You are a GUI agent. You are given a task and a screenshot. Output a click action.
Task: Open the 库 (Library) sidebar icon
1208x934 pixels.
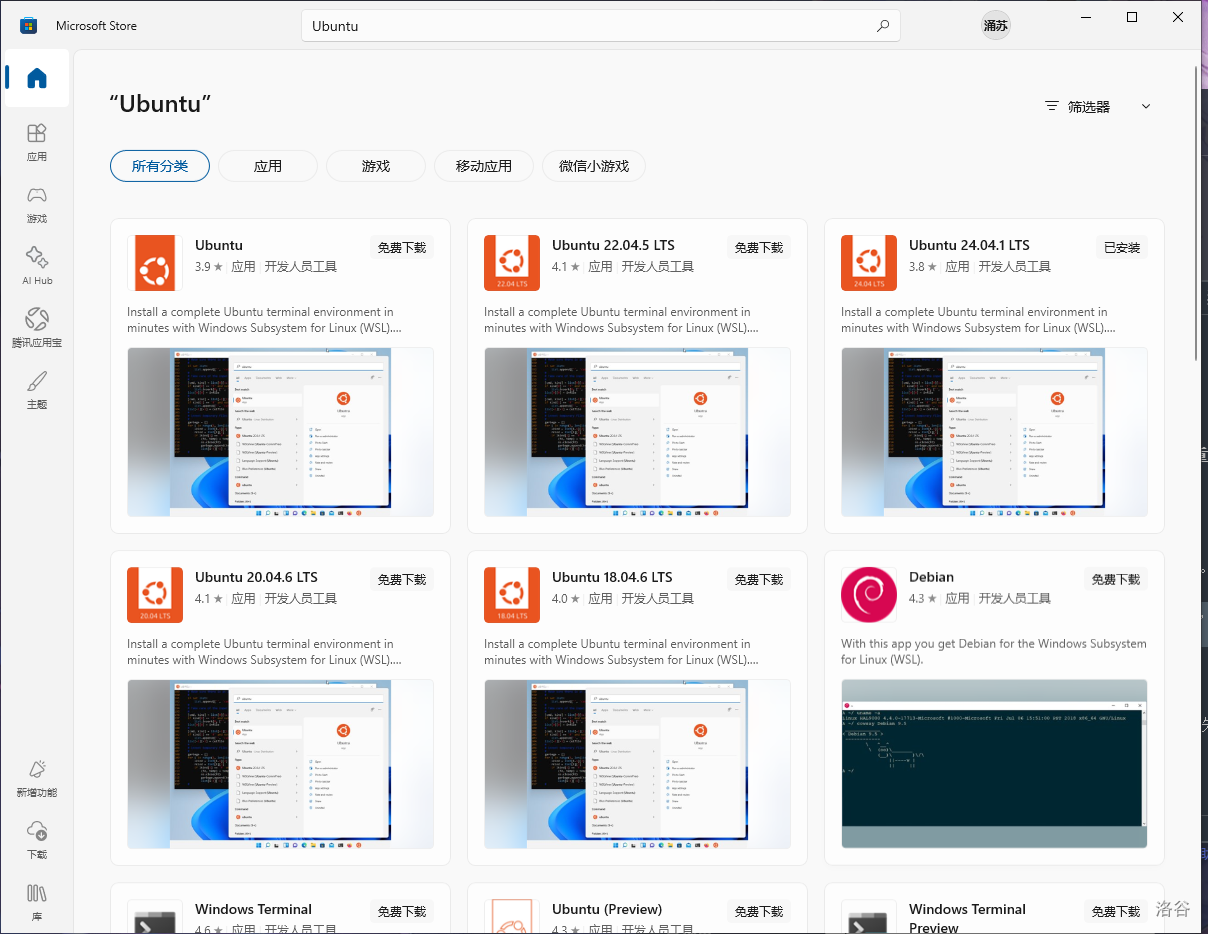pos(37,900)
